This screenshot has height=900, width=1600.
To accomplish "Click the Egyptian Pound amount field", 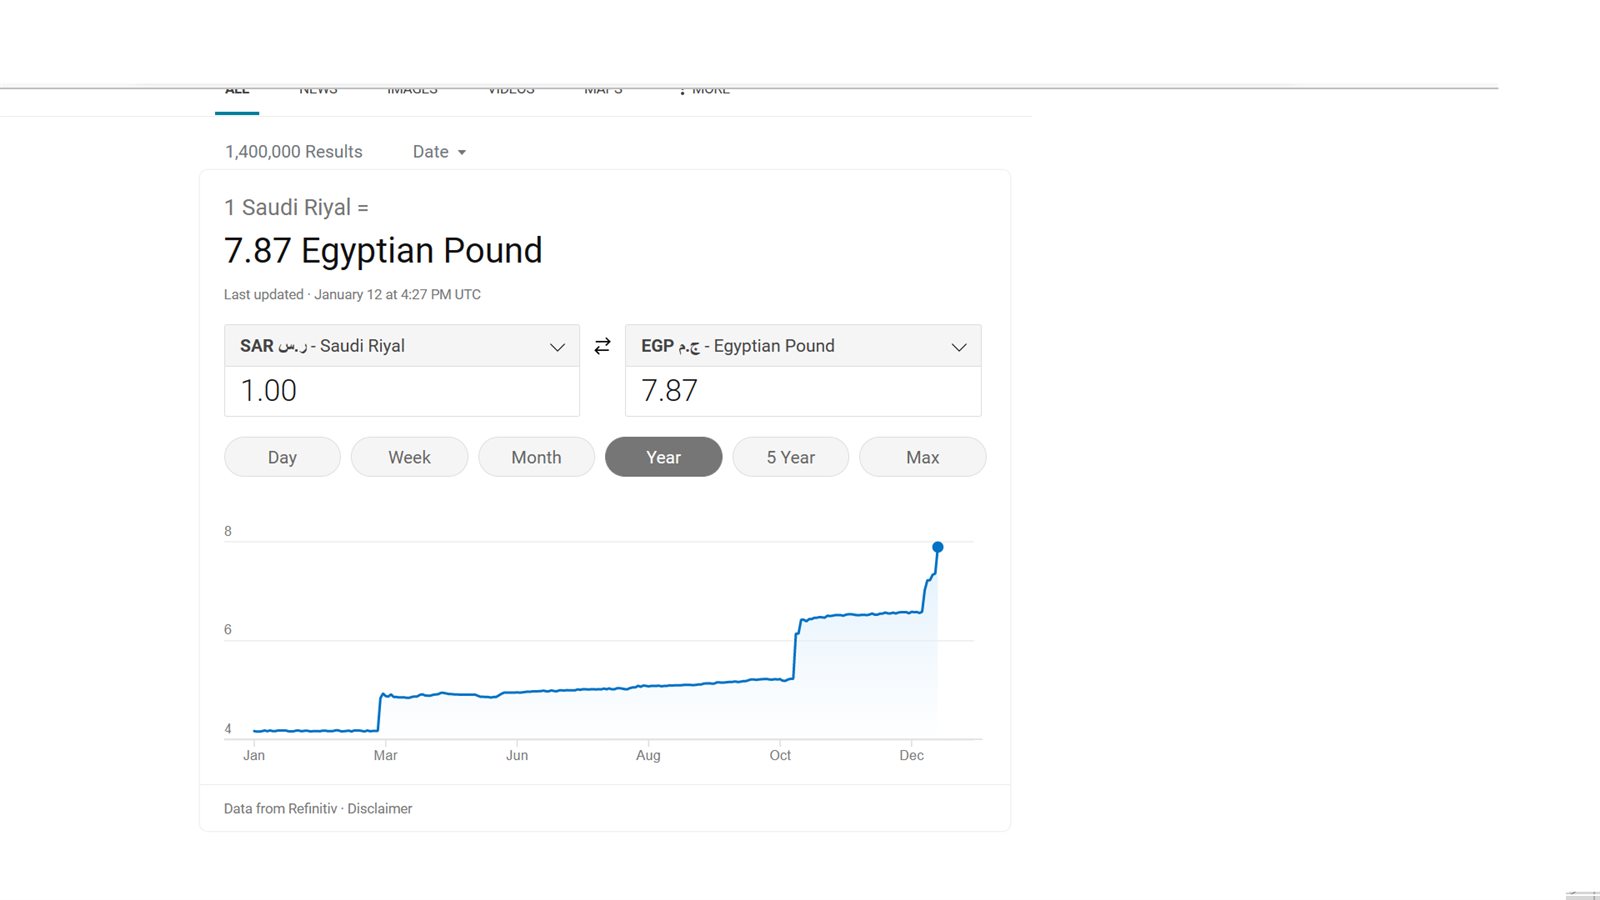I will [x=802, y=391].
